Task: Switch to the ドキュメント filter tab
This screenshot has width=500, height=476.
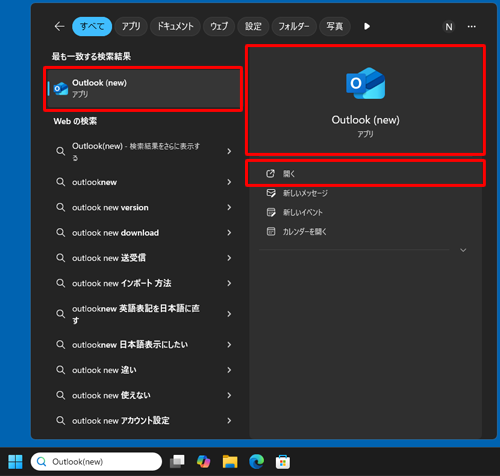Action: pos(175,26)
